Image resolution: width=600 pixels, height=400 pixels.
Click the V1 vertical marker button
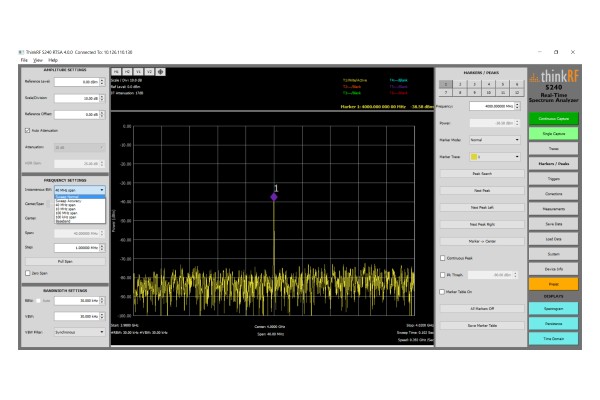(x=138, y=72)
